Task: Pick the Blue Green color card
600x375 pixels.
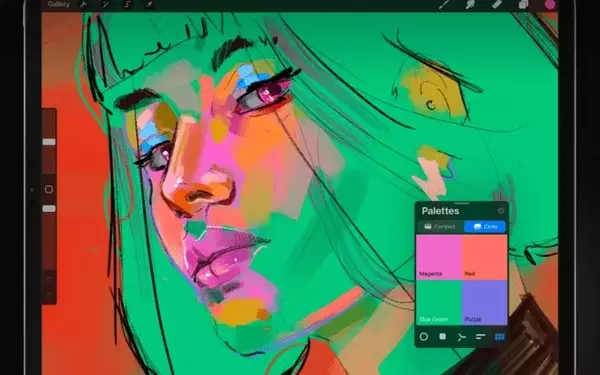Action: click(439, 303)
